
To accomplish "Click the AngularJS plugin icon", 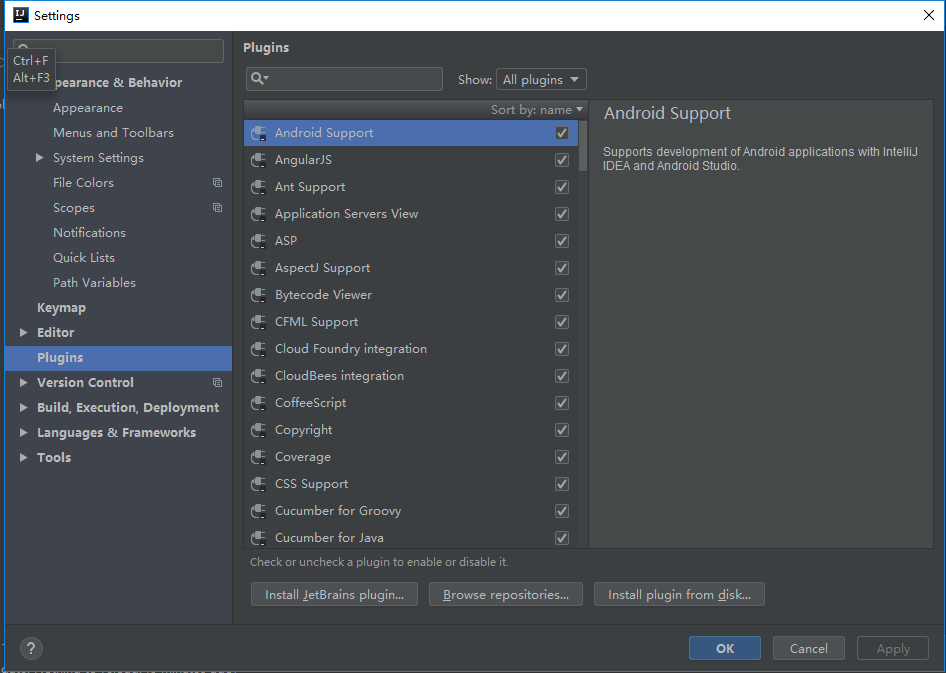I will click(x=258, y=160).
